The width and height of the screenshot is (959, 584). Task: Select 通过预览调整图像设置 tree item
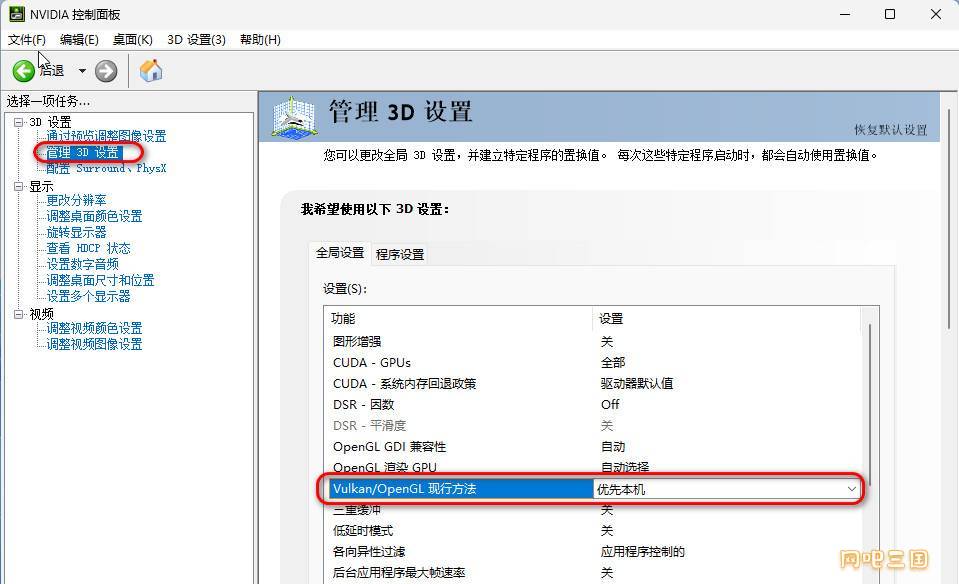(x=106, y=136)
